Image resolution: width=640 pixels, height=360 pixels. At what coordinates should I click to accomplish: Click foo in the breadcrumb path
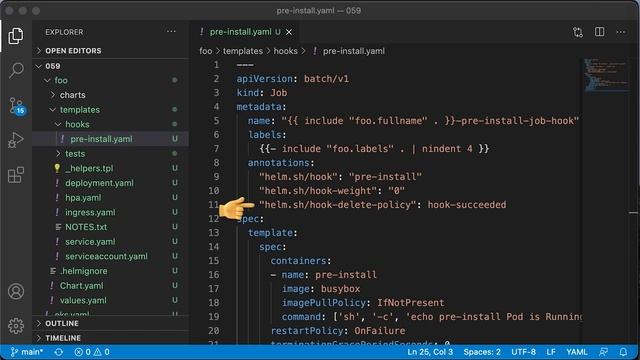point(205,51)
